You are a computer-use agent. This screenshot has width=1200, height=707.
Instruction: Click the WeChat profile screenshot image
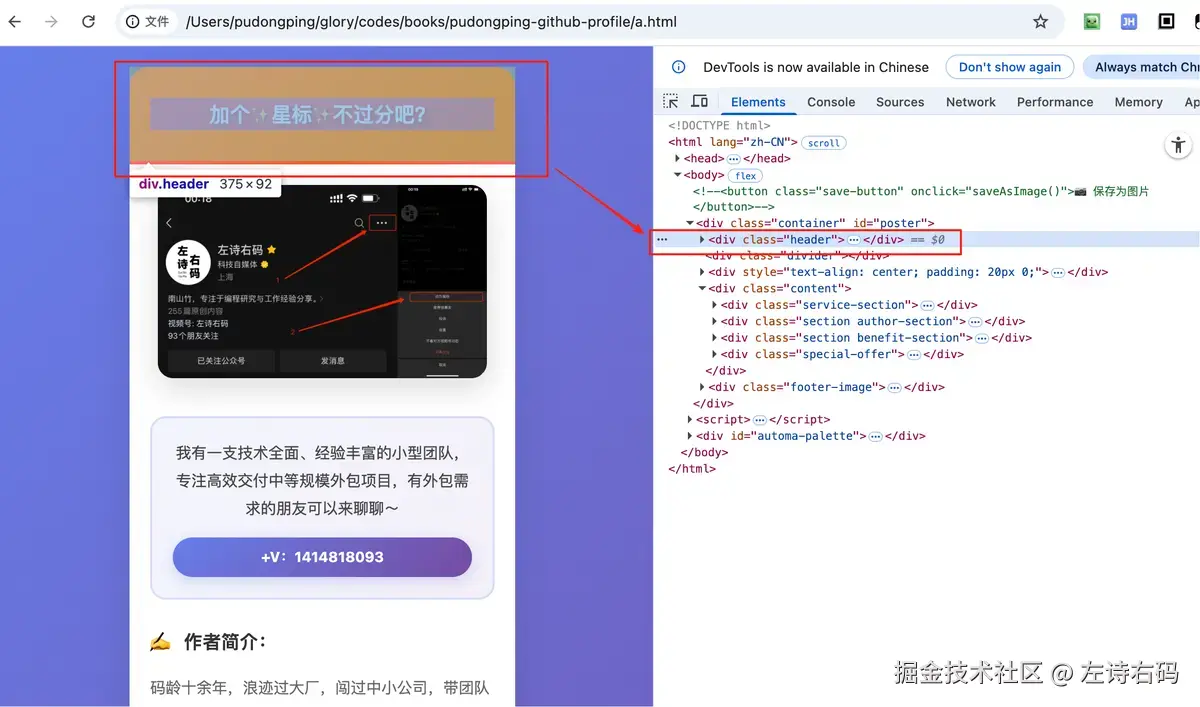point(322,281)
